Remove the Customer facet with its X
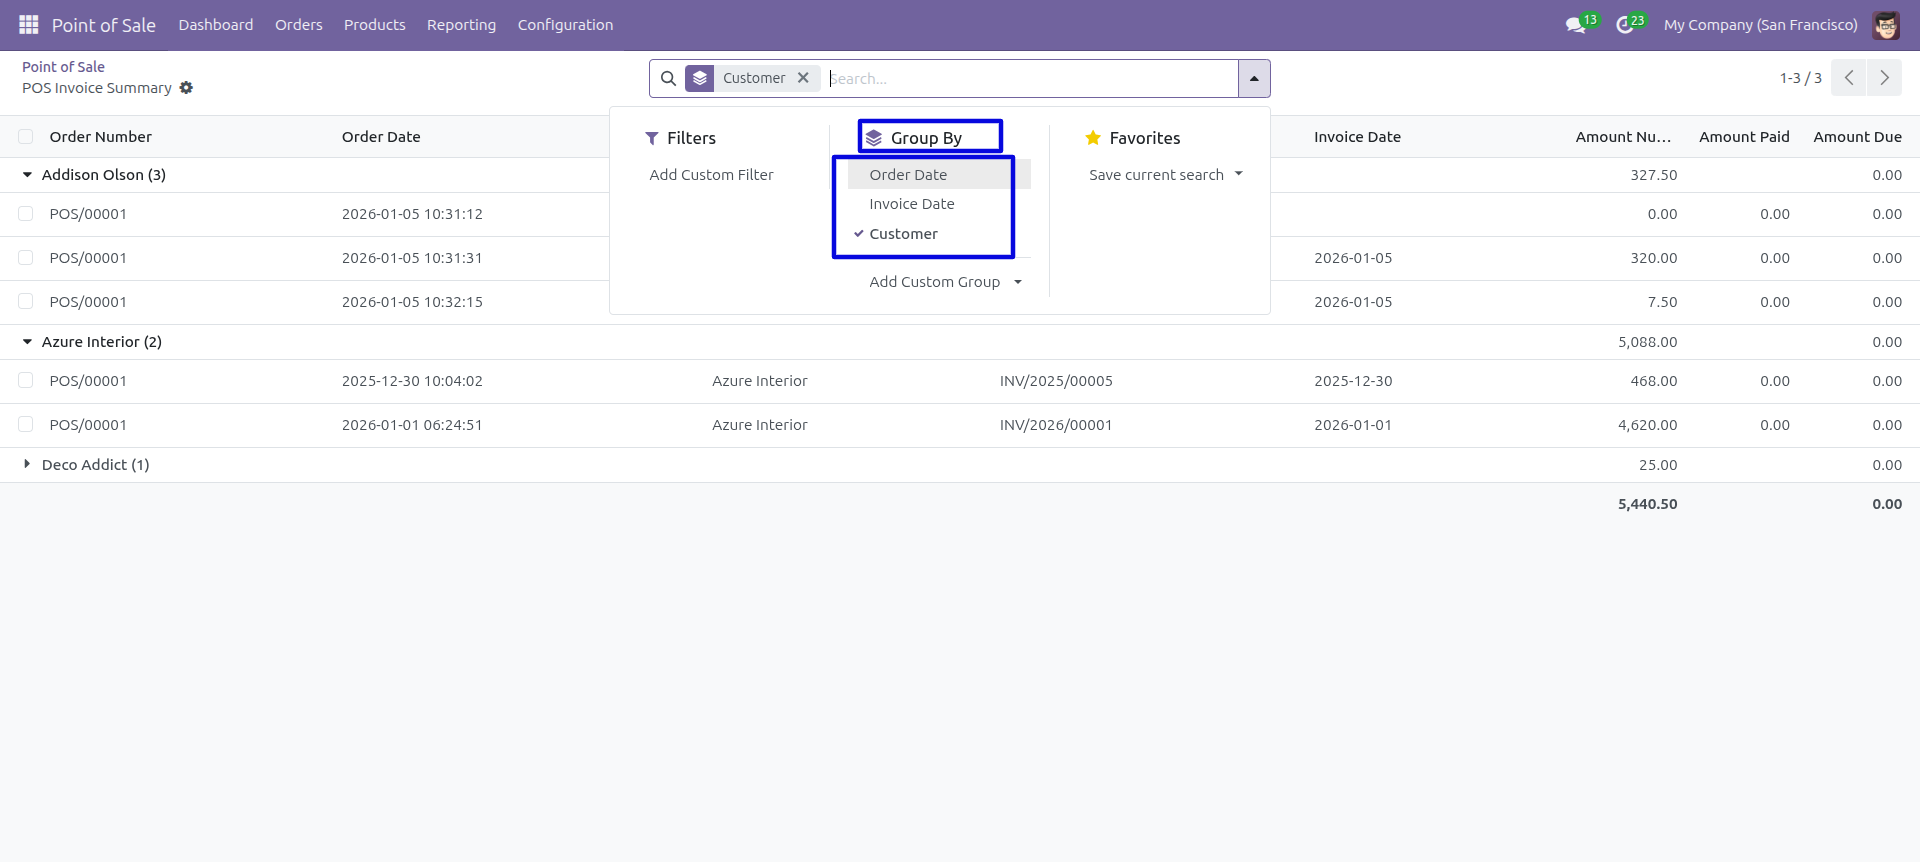The image size is (1920, 862). (x=803, y=78)
